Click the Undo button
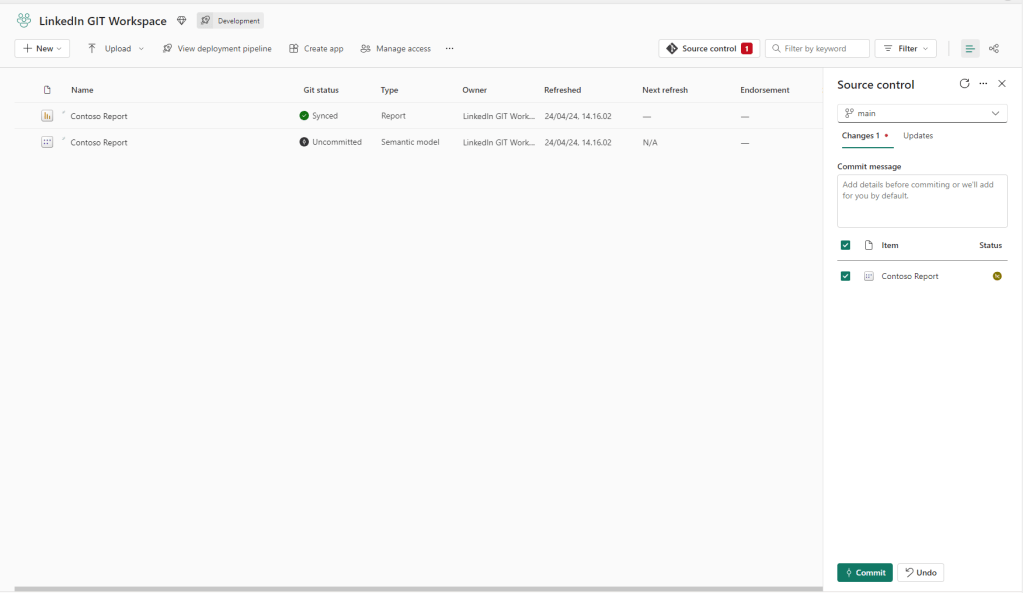The width and height of the screenshot is (1023, 593). coord(920,572)
